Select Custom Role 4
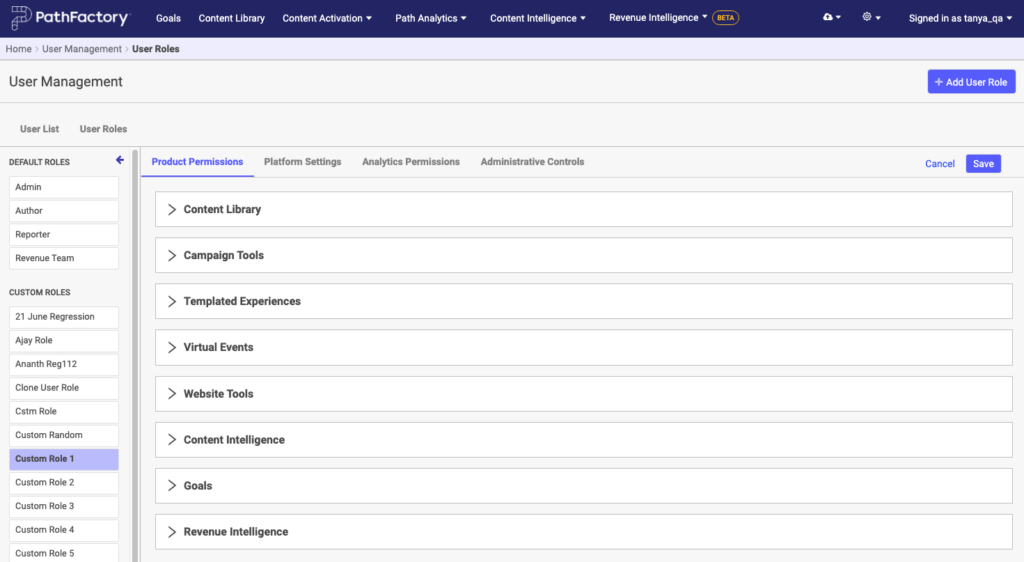Screen dimensions: 1024x562 tap(64, 529)
